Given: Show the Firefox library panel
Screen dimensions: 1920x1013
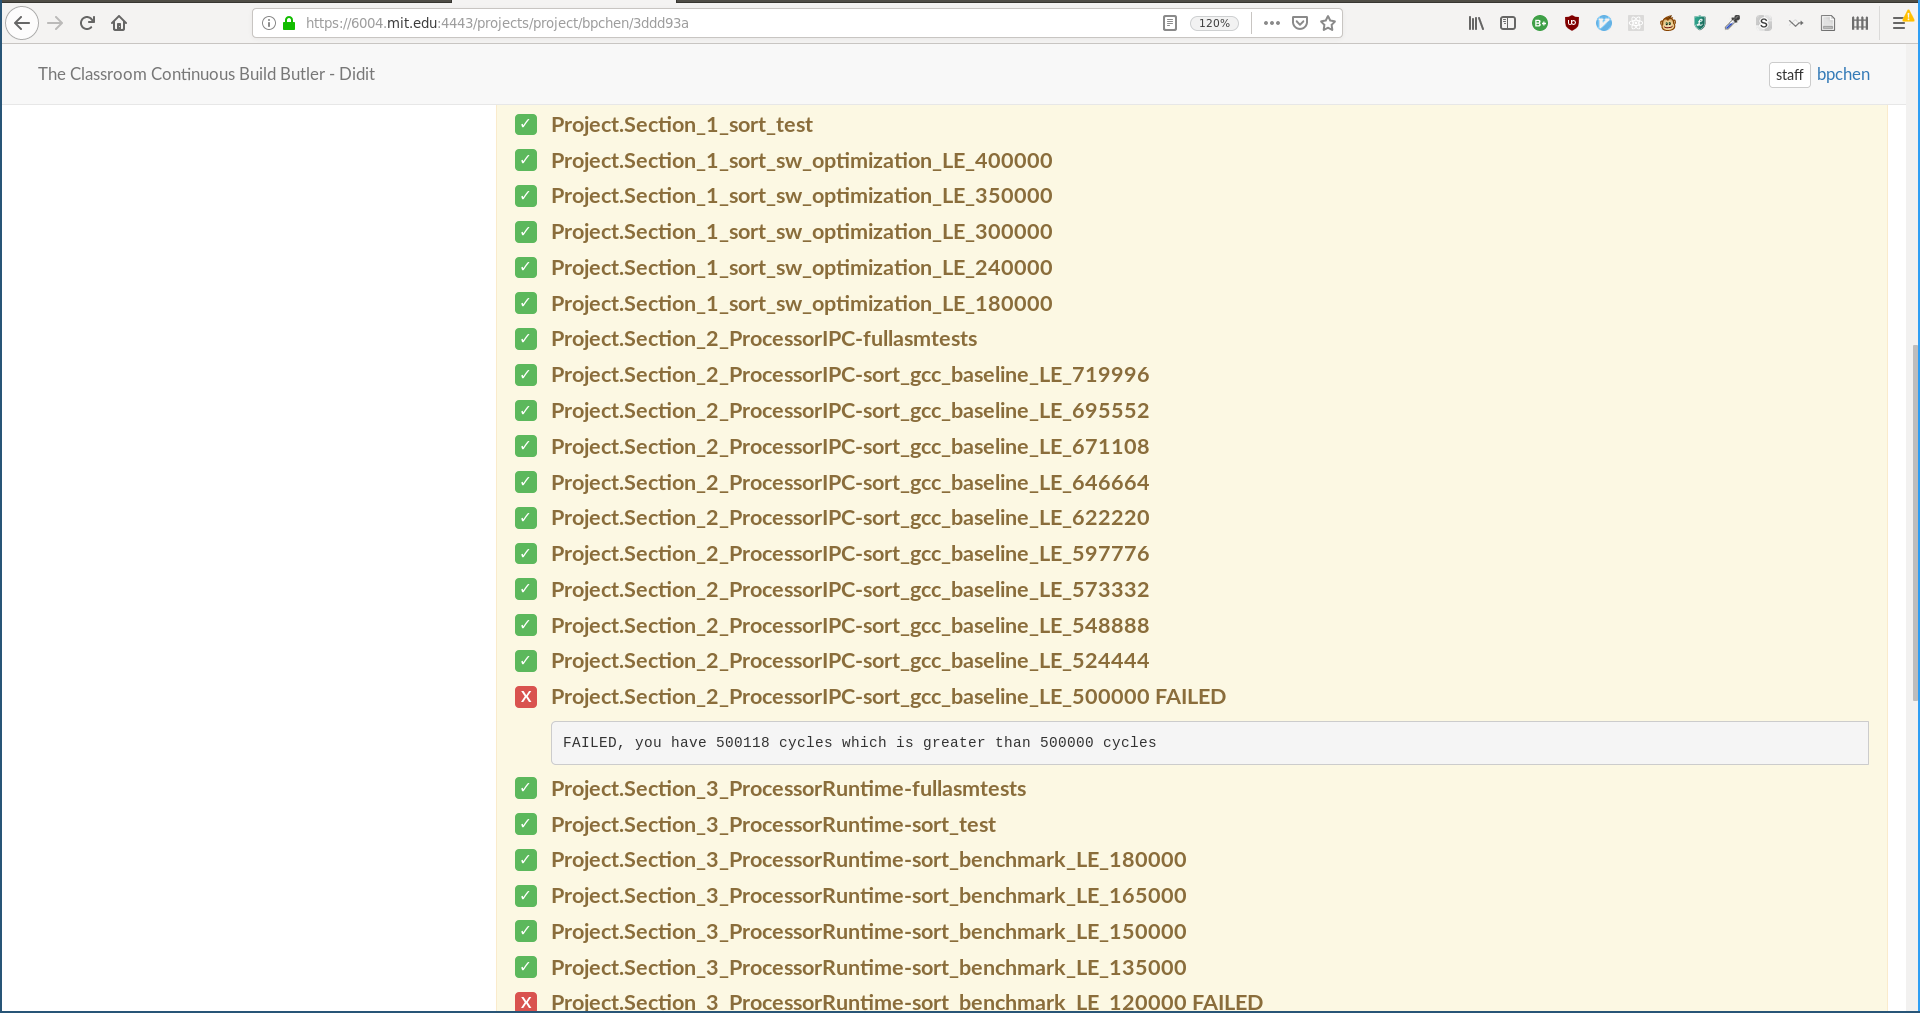Looking at the screenshot, I should click(1476, 23).
